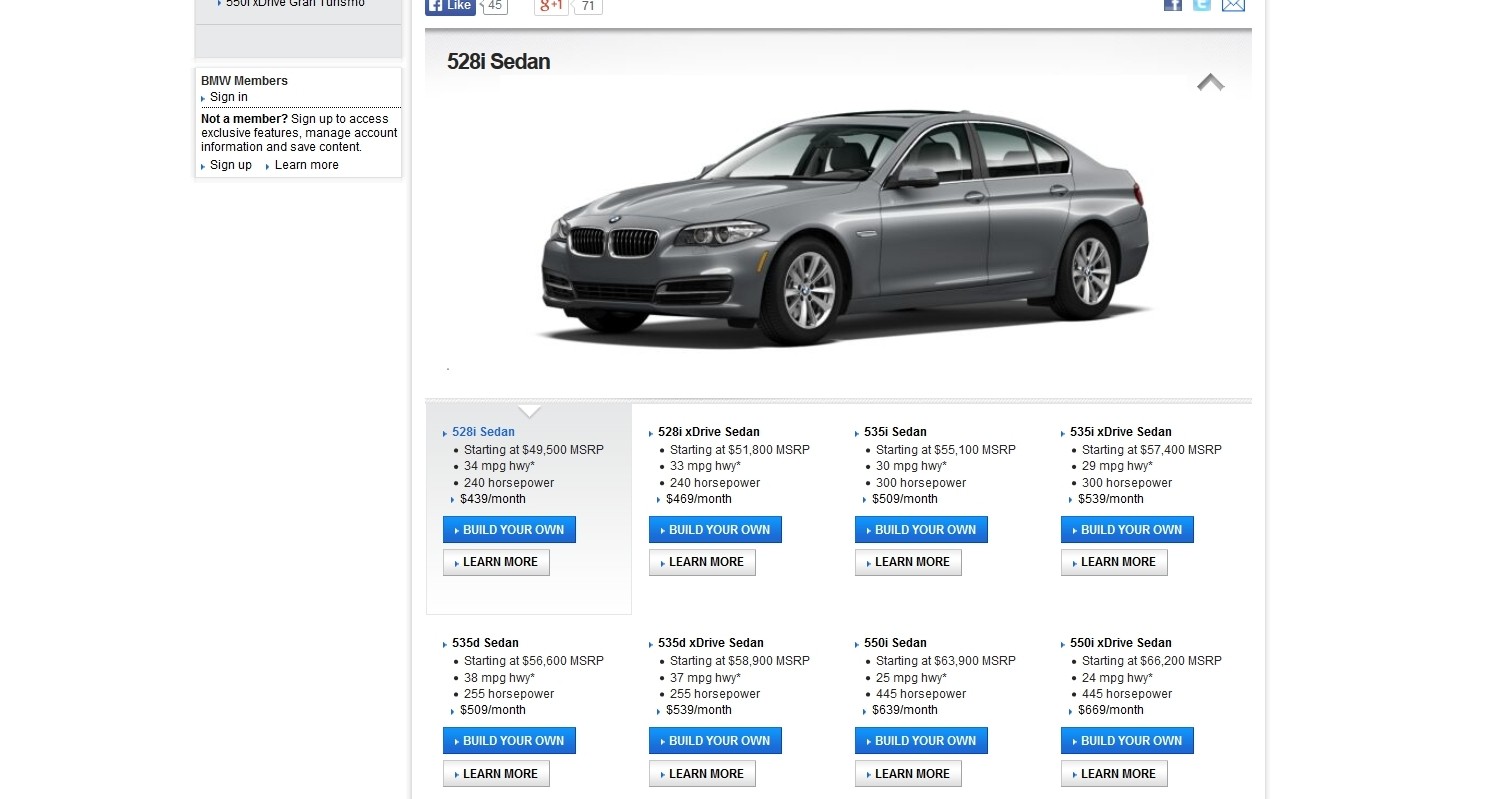Screen dimensions: 1507x799
Task: Click the Google +1 button
Action: [x=551, y=6]
